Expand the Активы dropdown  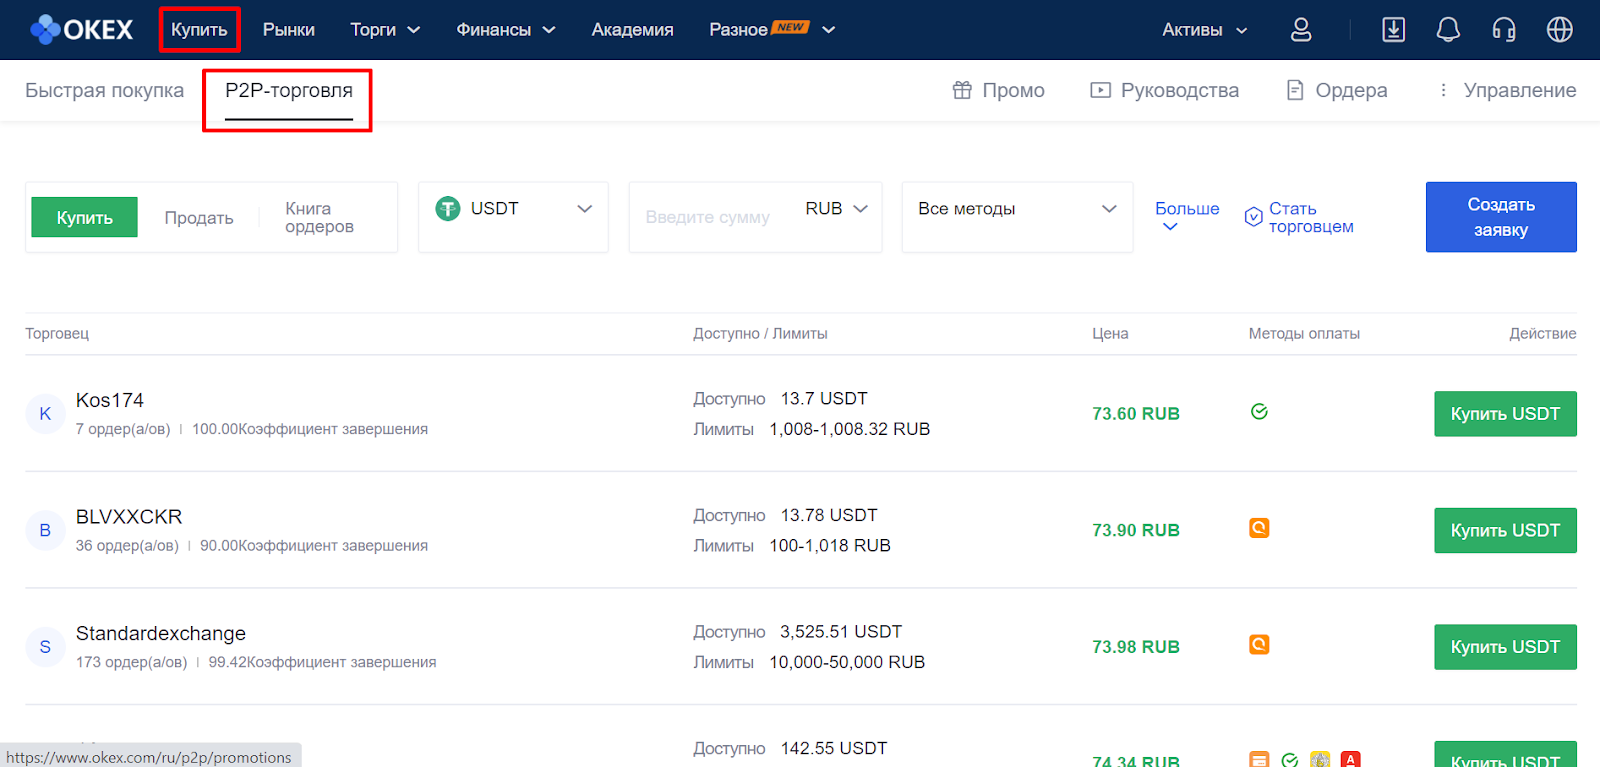tap(1205, 30)
